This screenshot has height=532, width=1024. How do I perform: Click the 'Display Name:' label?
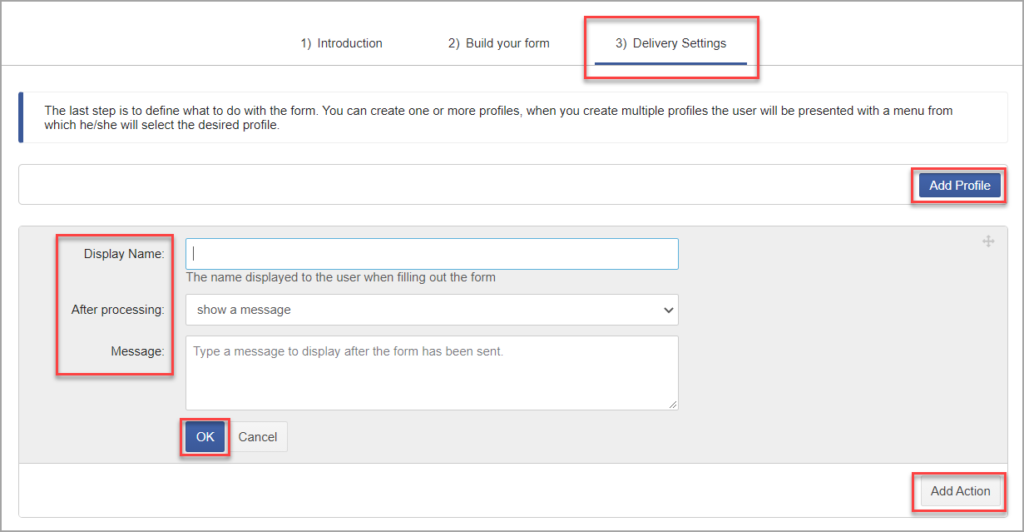coord(124,254)
